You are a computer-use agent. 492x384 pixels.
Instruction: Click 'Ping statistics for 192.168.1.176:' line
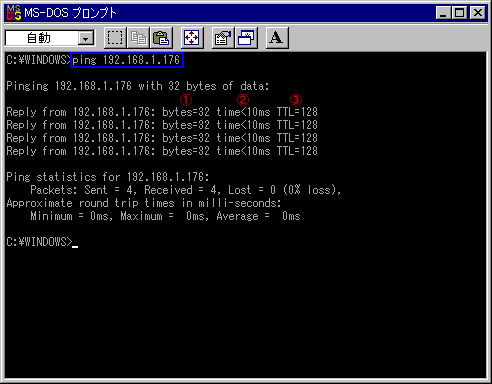tap(108, 177)
